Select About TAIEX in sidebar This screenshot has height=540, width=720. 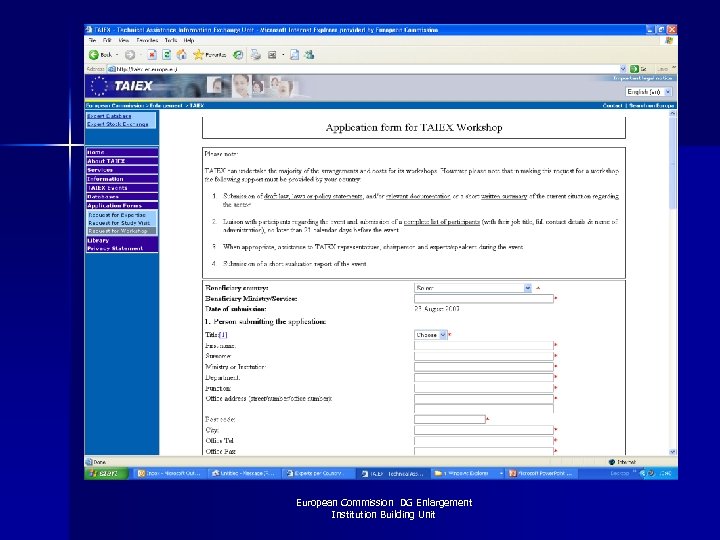(x=122, y=161)
